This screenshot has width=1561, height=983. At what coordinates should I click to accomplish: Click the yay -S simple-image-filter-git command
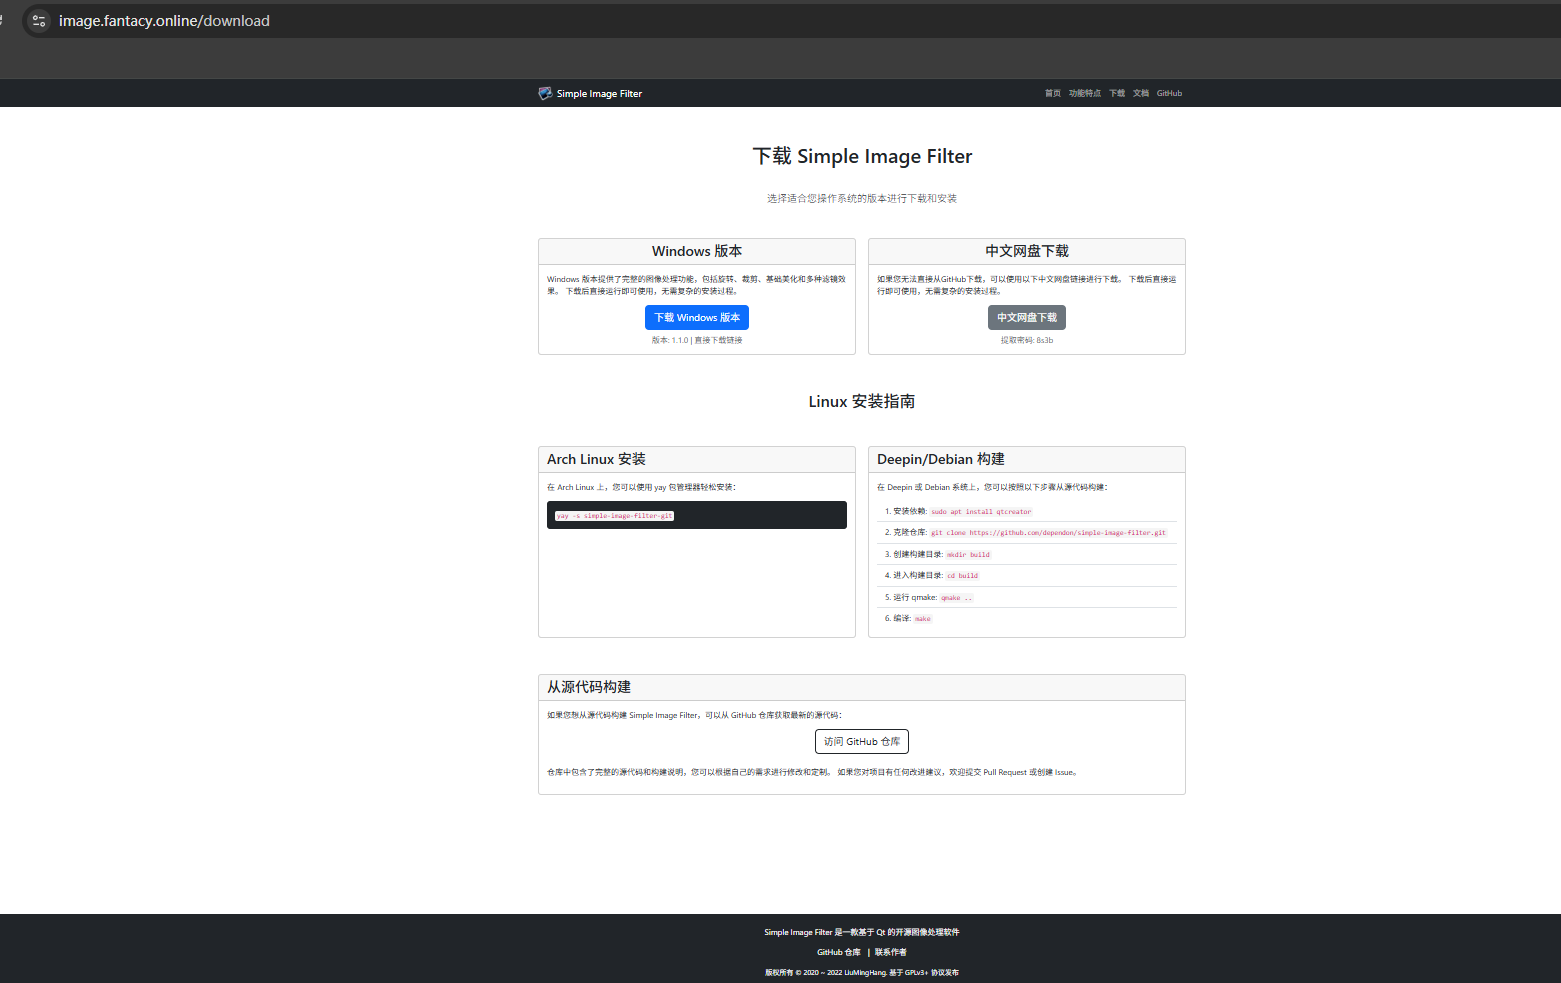pyautogui.click(x=615, y=516)
